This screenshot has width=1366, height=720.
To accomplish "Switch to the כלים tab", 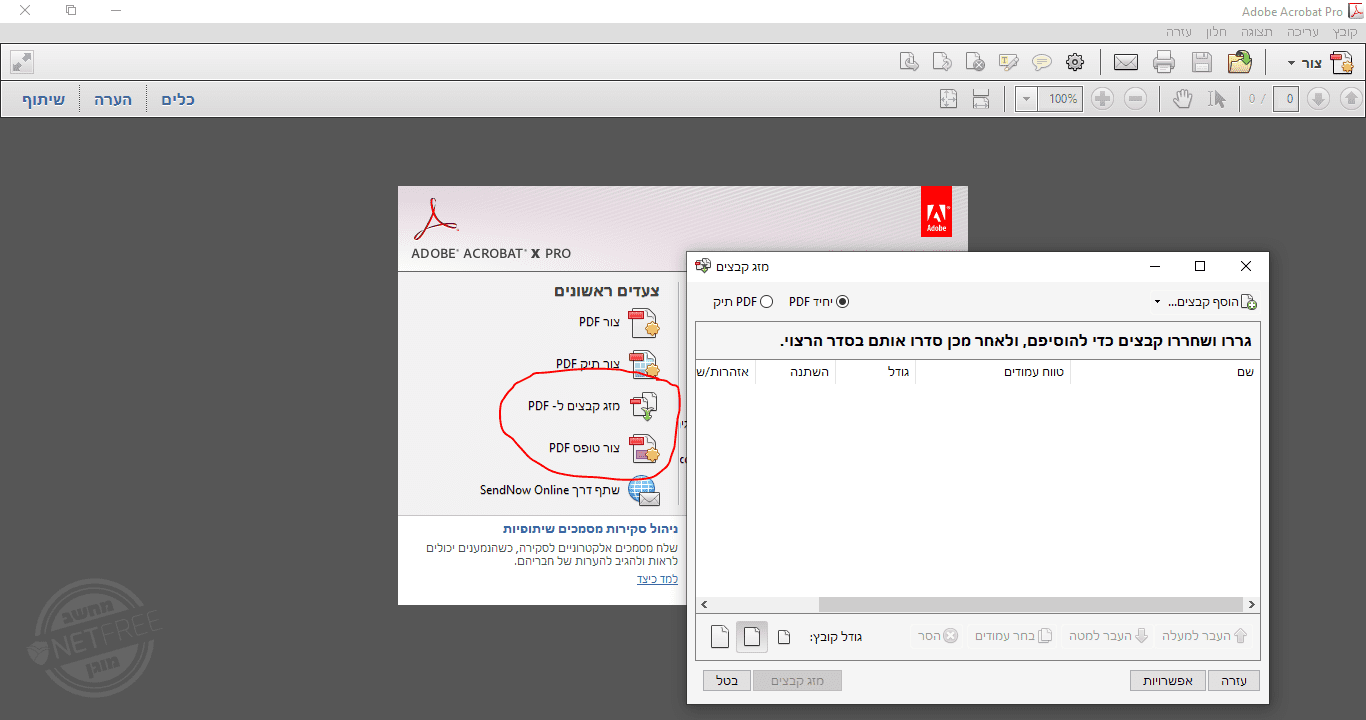I will (177, 98).
